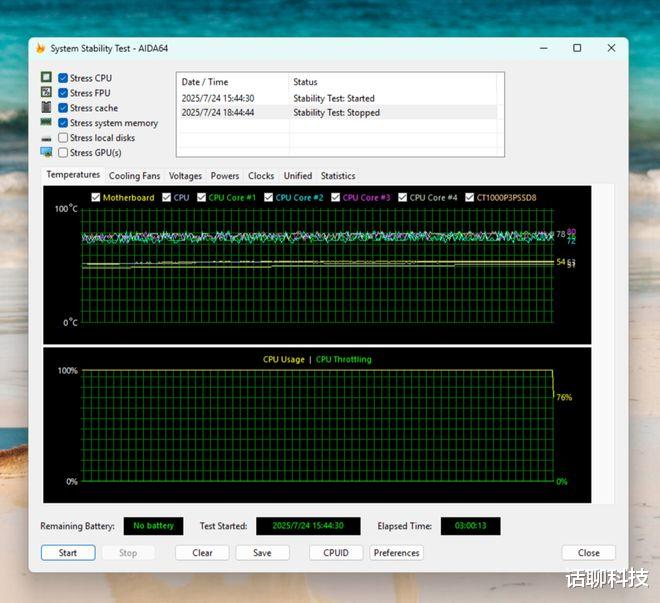Image resolution: width=660 pixels, height=603 pixels.
Task: Click the 2025/7/24 18:44:44 log timestamp
Action: 218,113
